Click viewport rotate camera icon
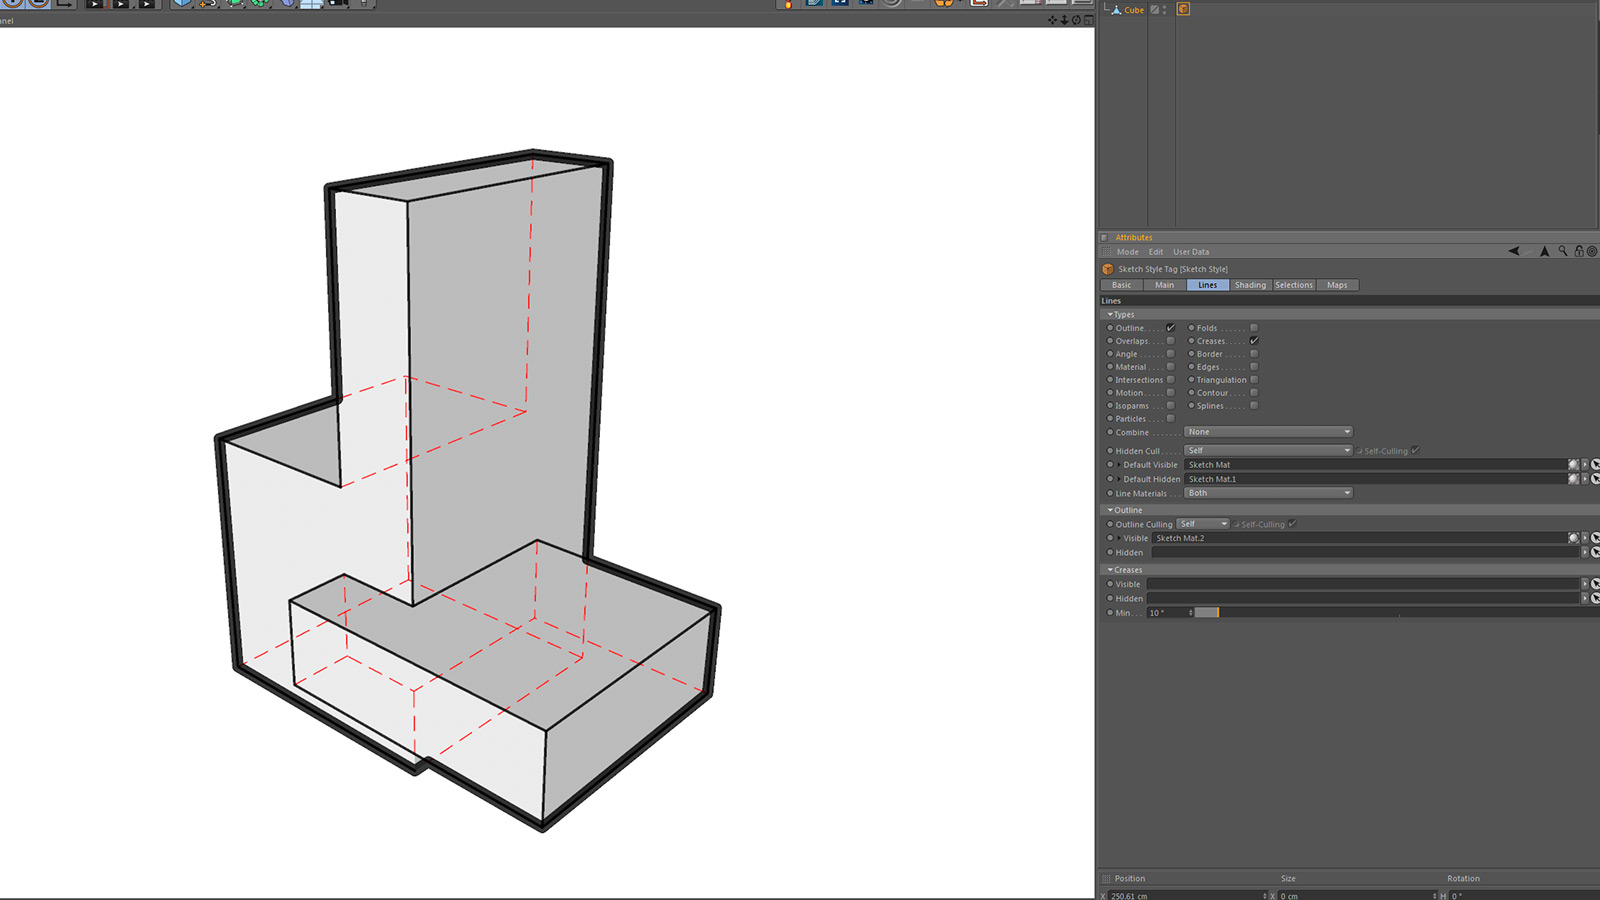 point(1076,20)
